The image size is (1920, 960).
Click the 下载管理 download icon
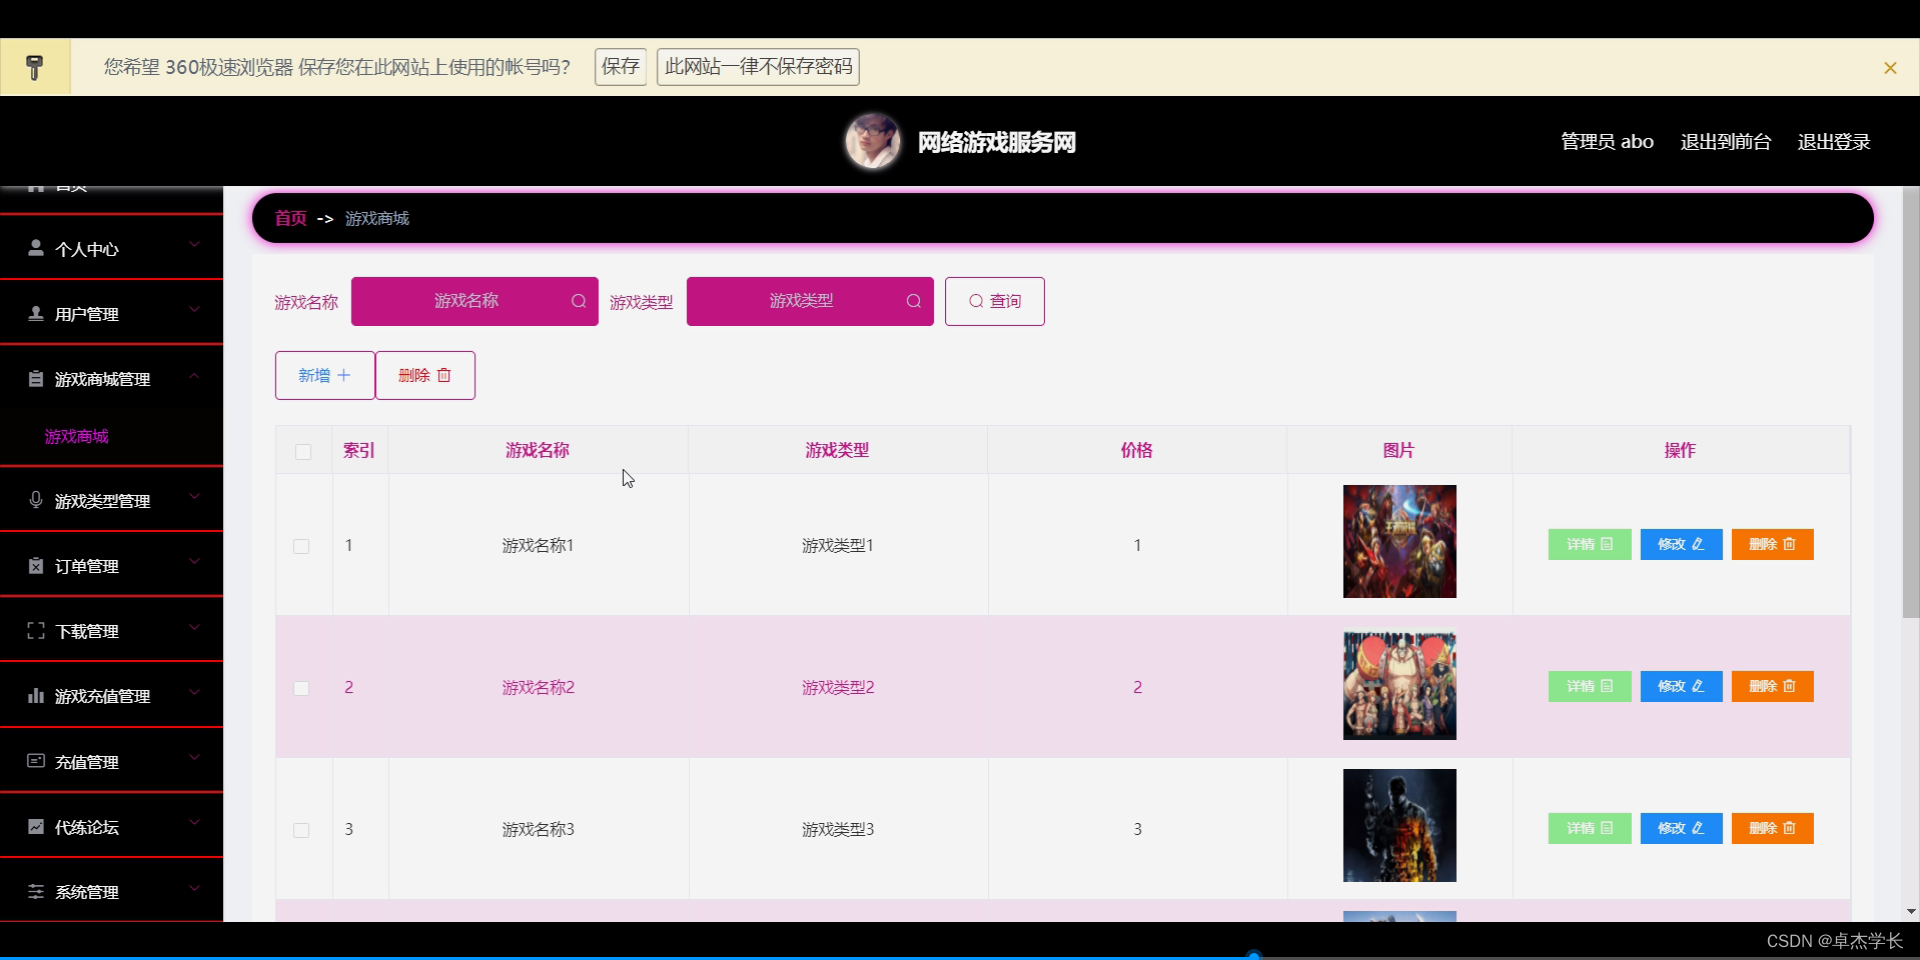(36, 630)
